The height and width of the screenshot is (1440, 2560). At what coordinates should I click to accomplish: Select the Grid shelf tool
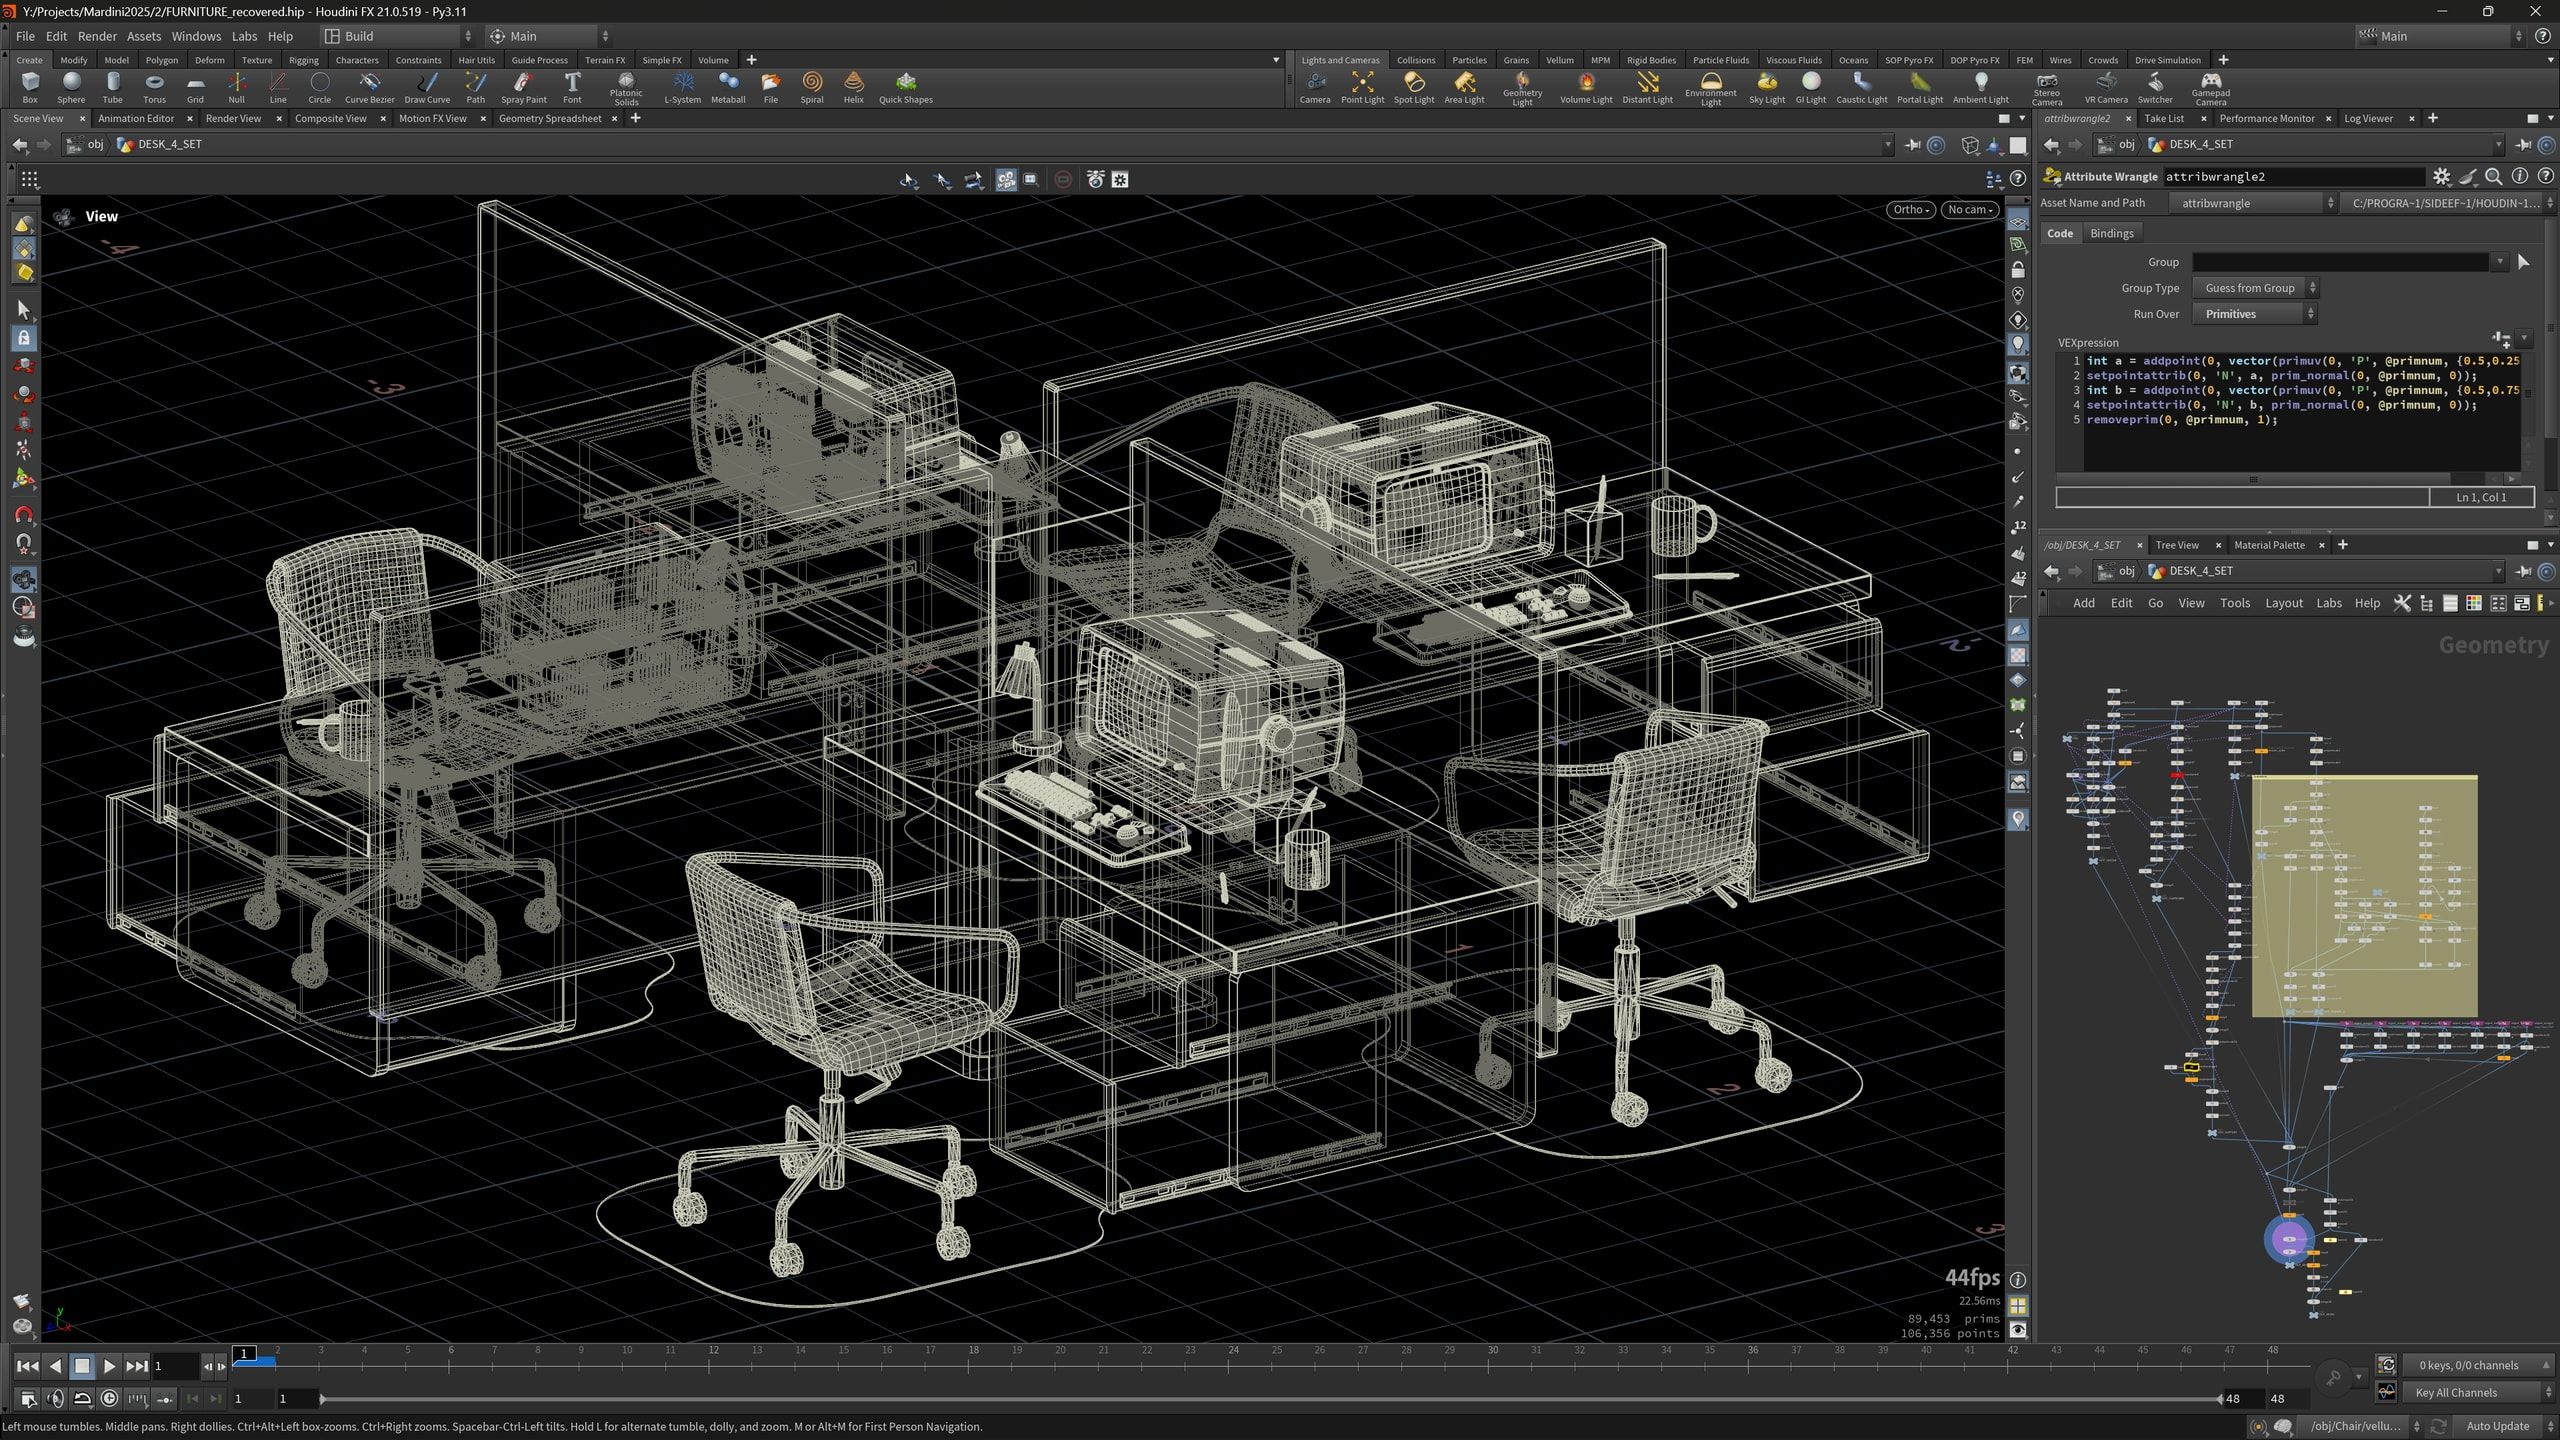pyautogui.click(x=195, y=87)
